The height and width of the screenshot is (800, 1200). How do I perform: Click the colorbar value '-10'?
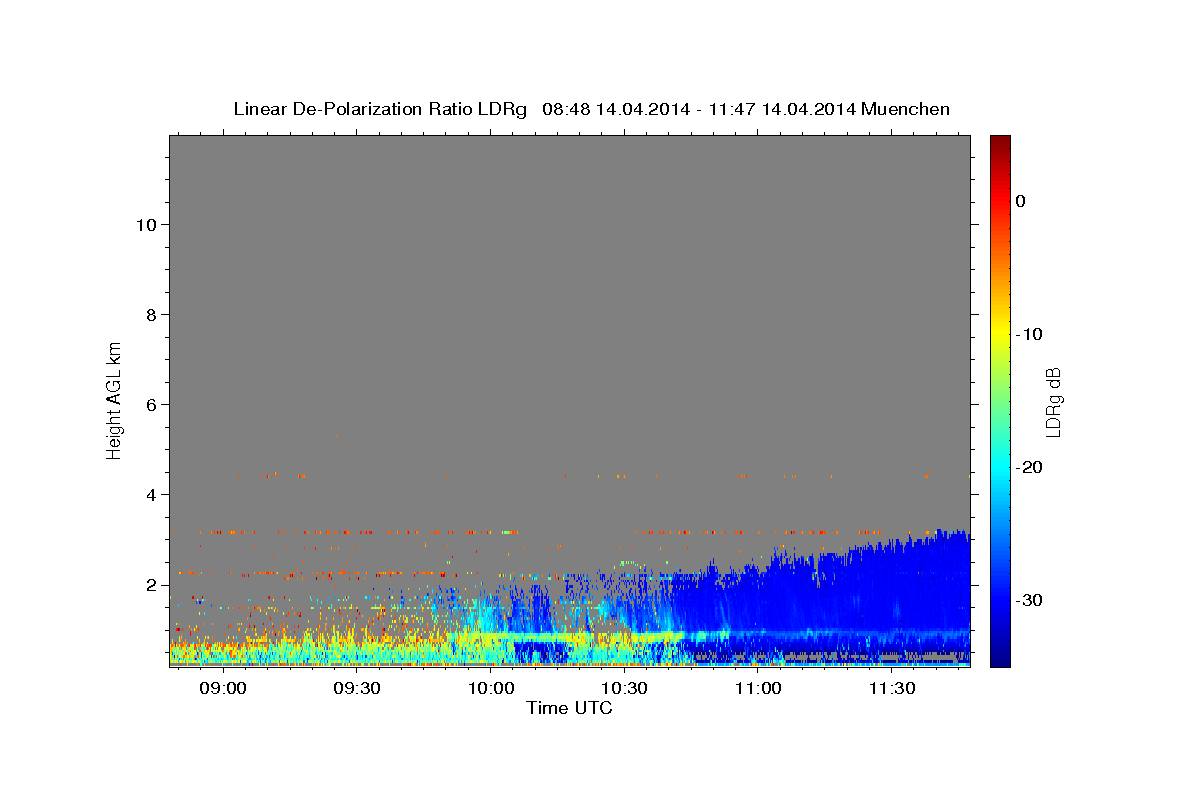click(1030, 334)
